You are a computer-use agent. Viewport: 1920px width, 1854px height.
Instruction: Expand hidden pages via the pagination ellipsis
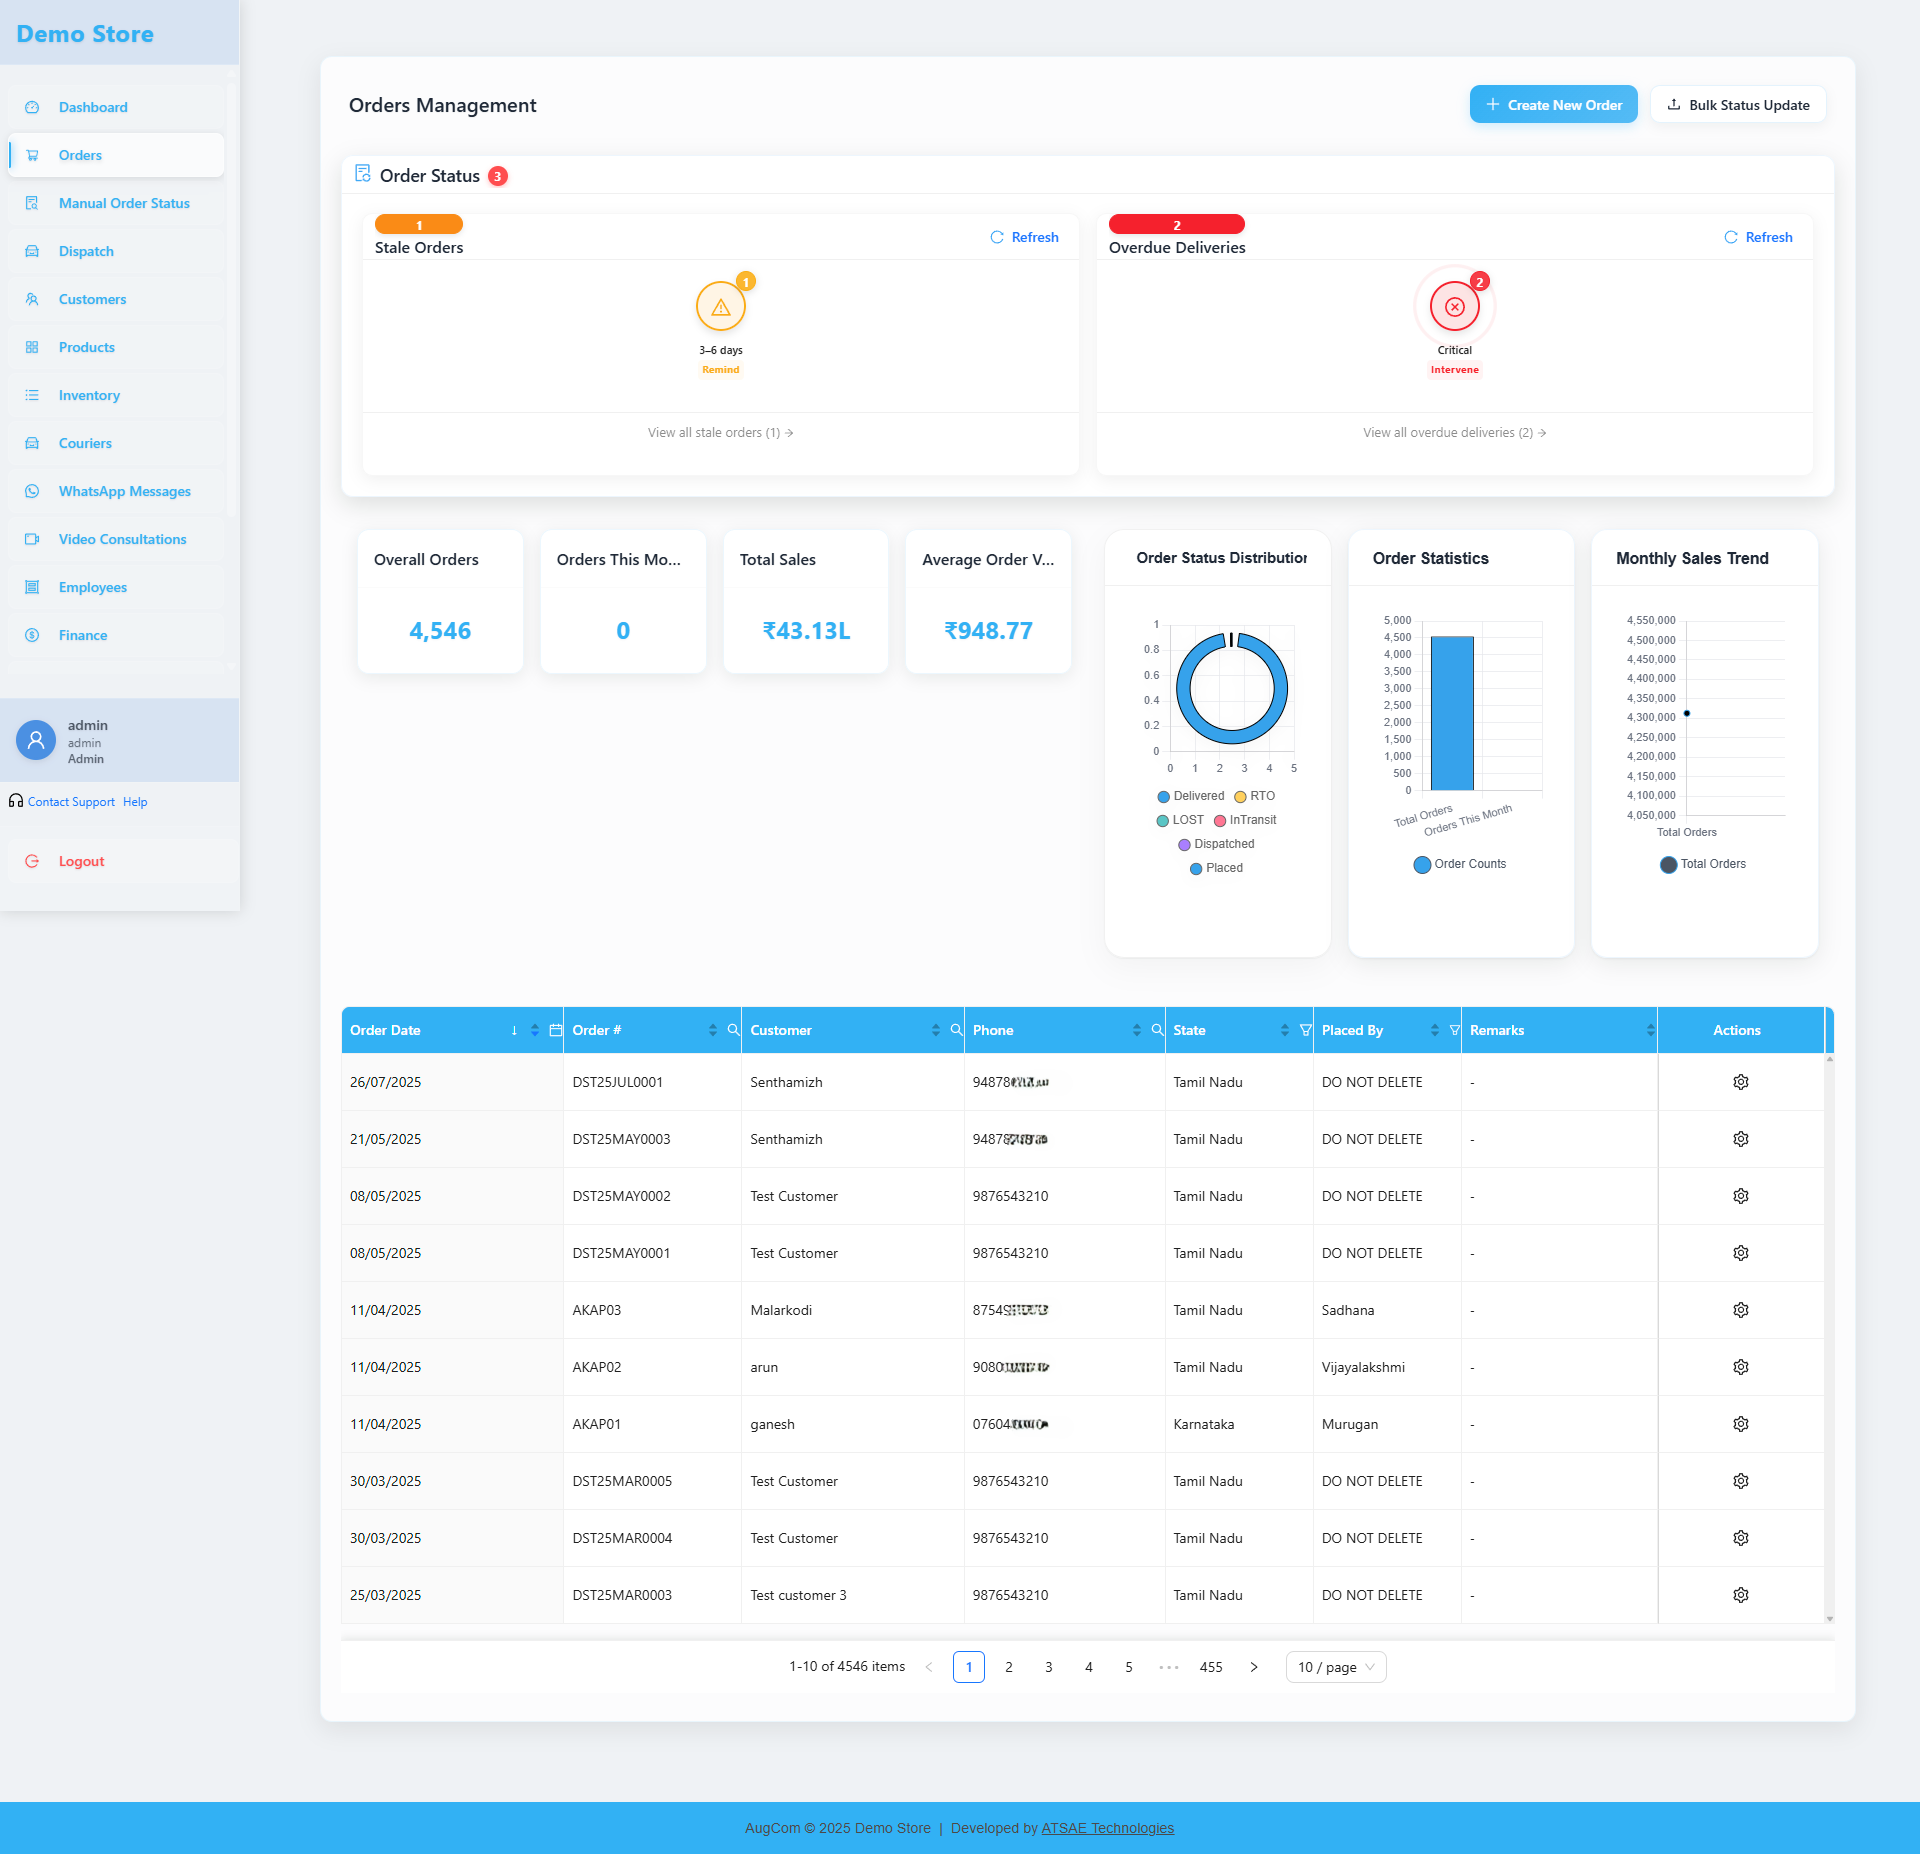1169,1667
